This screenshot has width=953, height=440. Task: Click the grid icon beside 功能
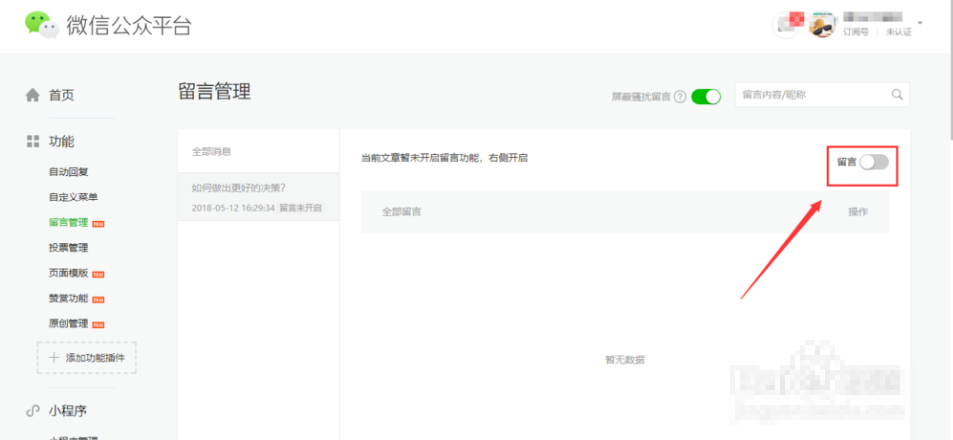point(33,142)
